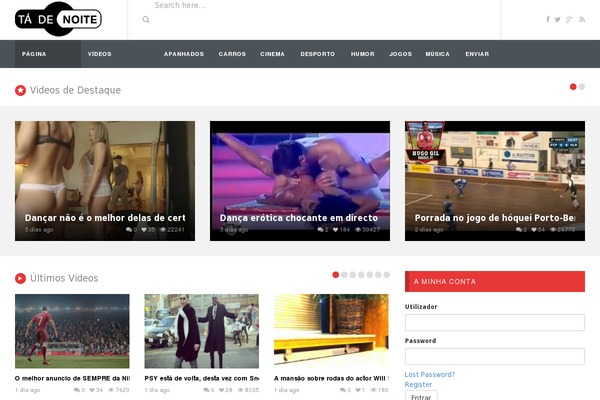This screenshot has width=600, height=400.
Task: Click the Google Plus icon
Action: click(569, 19)
